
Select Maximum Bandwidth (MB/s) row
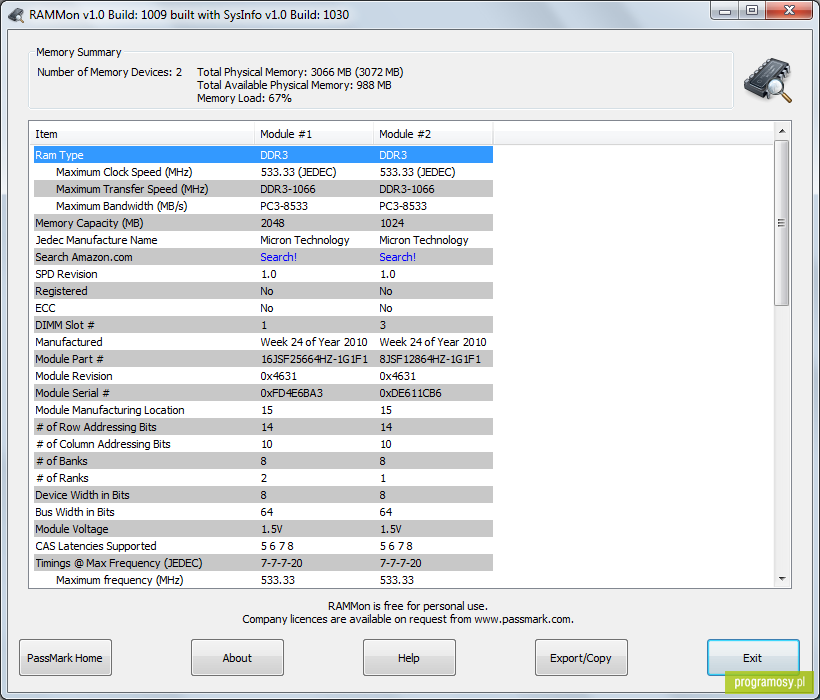[x=264, y=206]
